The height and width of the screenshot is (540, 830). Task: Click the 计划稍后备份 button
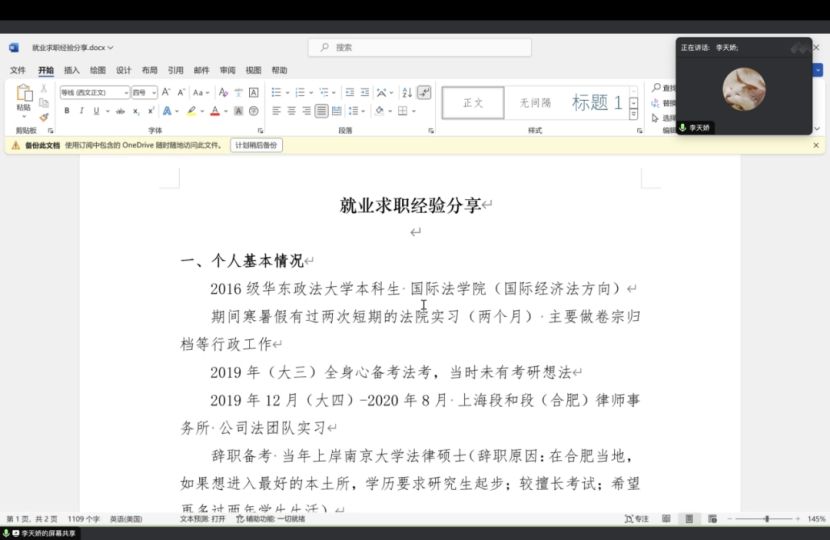tap(256, 145)
